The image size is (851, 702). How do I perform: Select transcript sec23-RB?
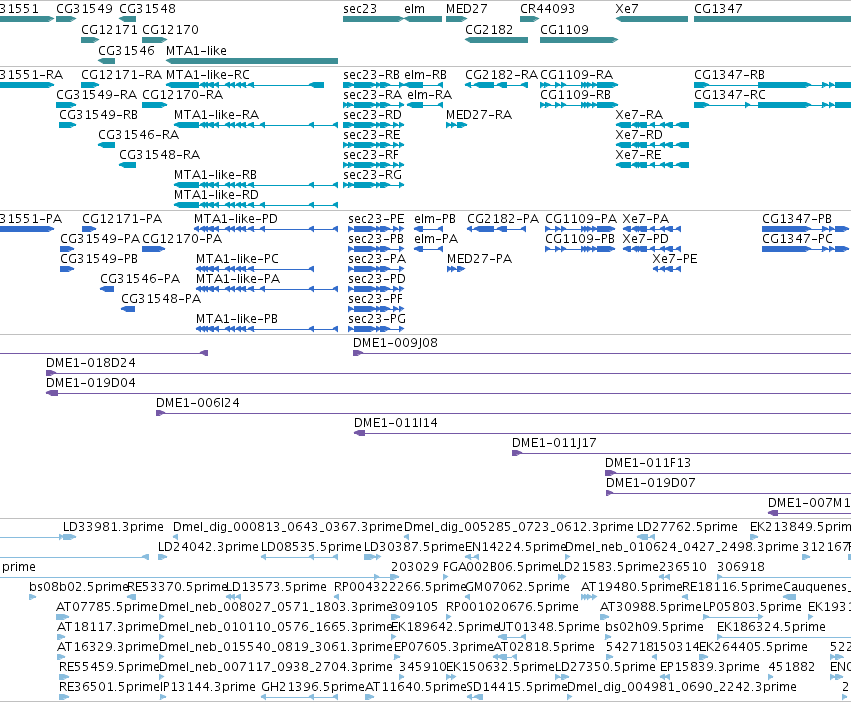373,85
